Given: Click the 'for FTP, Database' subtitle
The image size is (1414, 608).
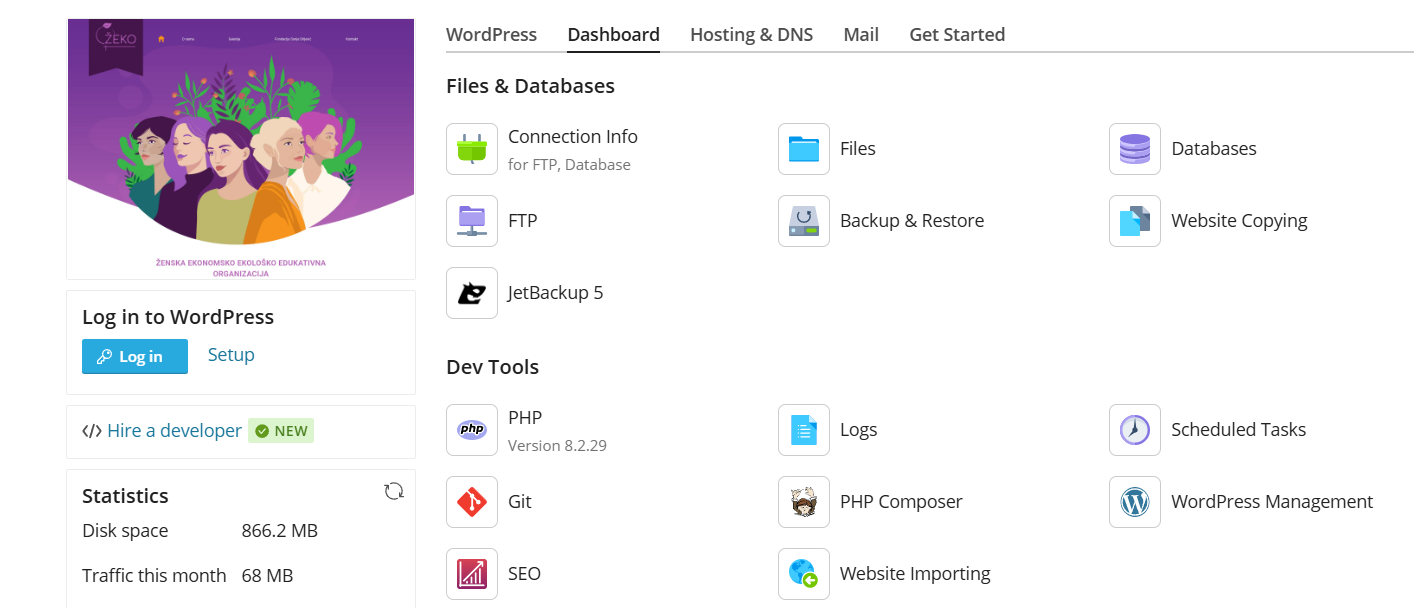Looking at the screenshot, I should pyautogui.click(x=569, y=165).
